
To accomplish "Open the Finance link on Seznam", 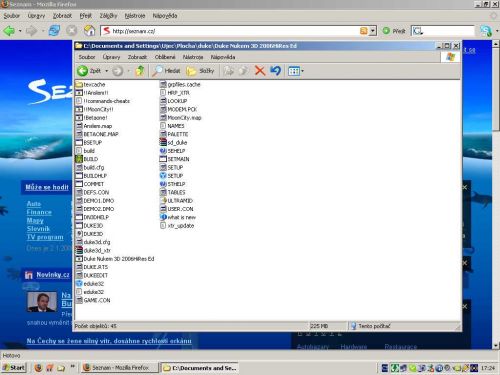I will [x=39, y=212].
